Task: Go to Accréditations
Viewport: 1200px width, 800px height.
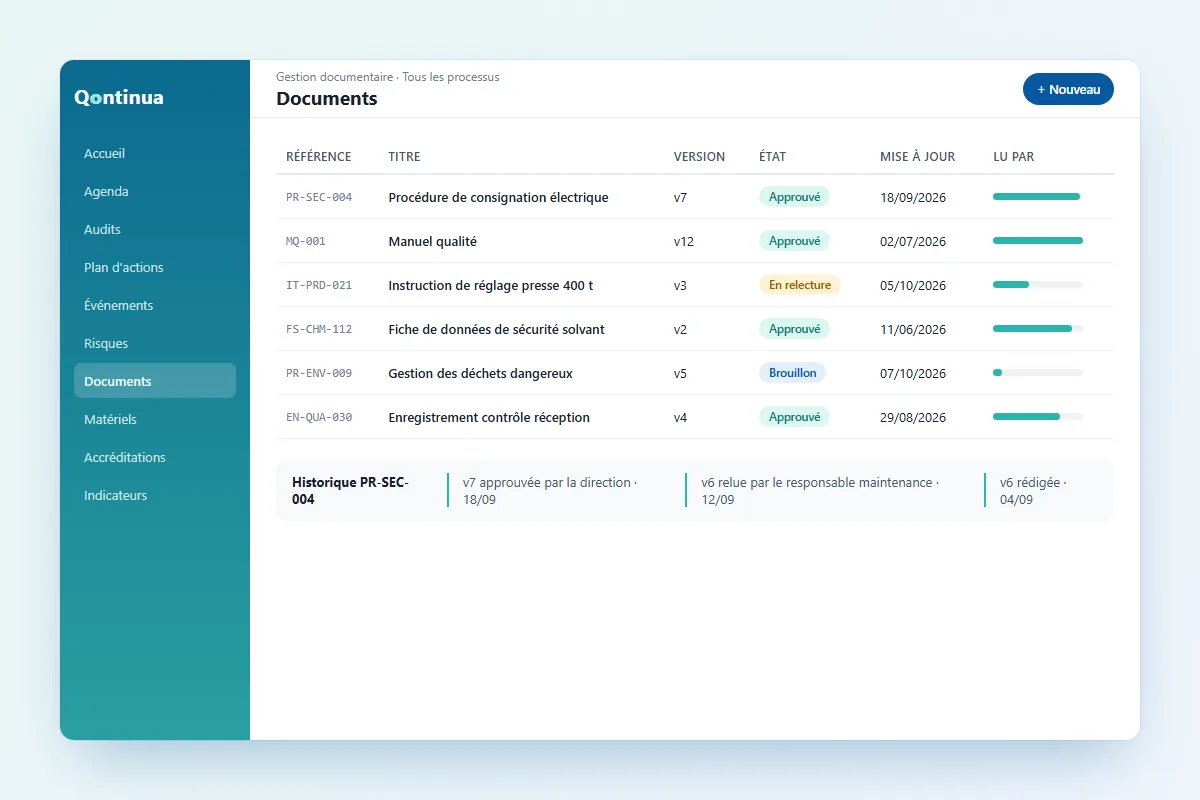Action: point(155,457)
